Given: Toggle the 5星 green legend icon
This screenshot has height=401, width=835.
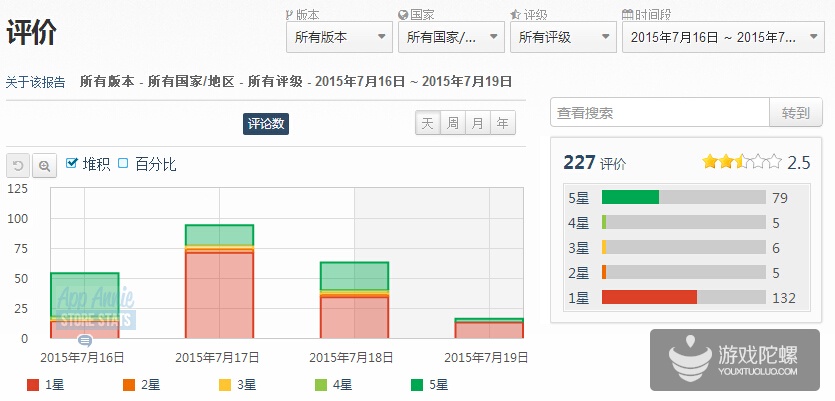Looking at the screenshot, I should click(x=416, y=385).
